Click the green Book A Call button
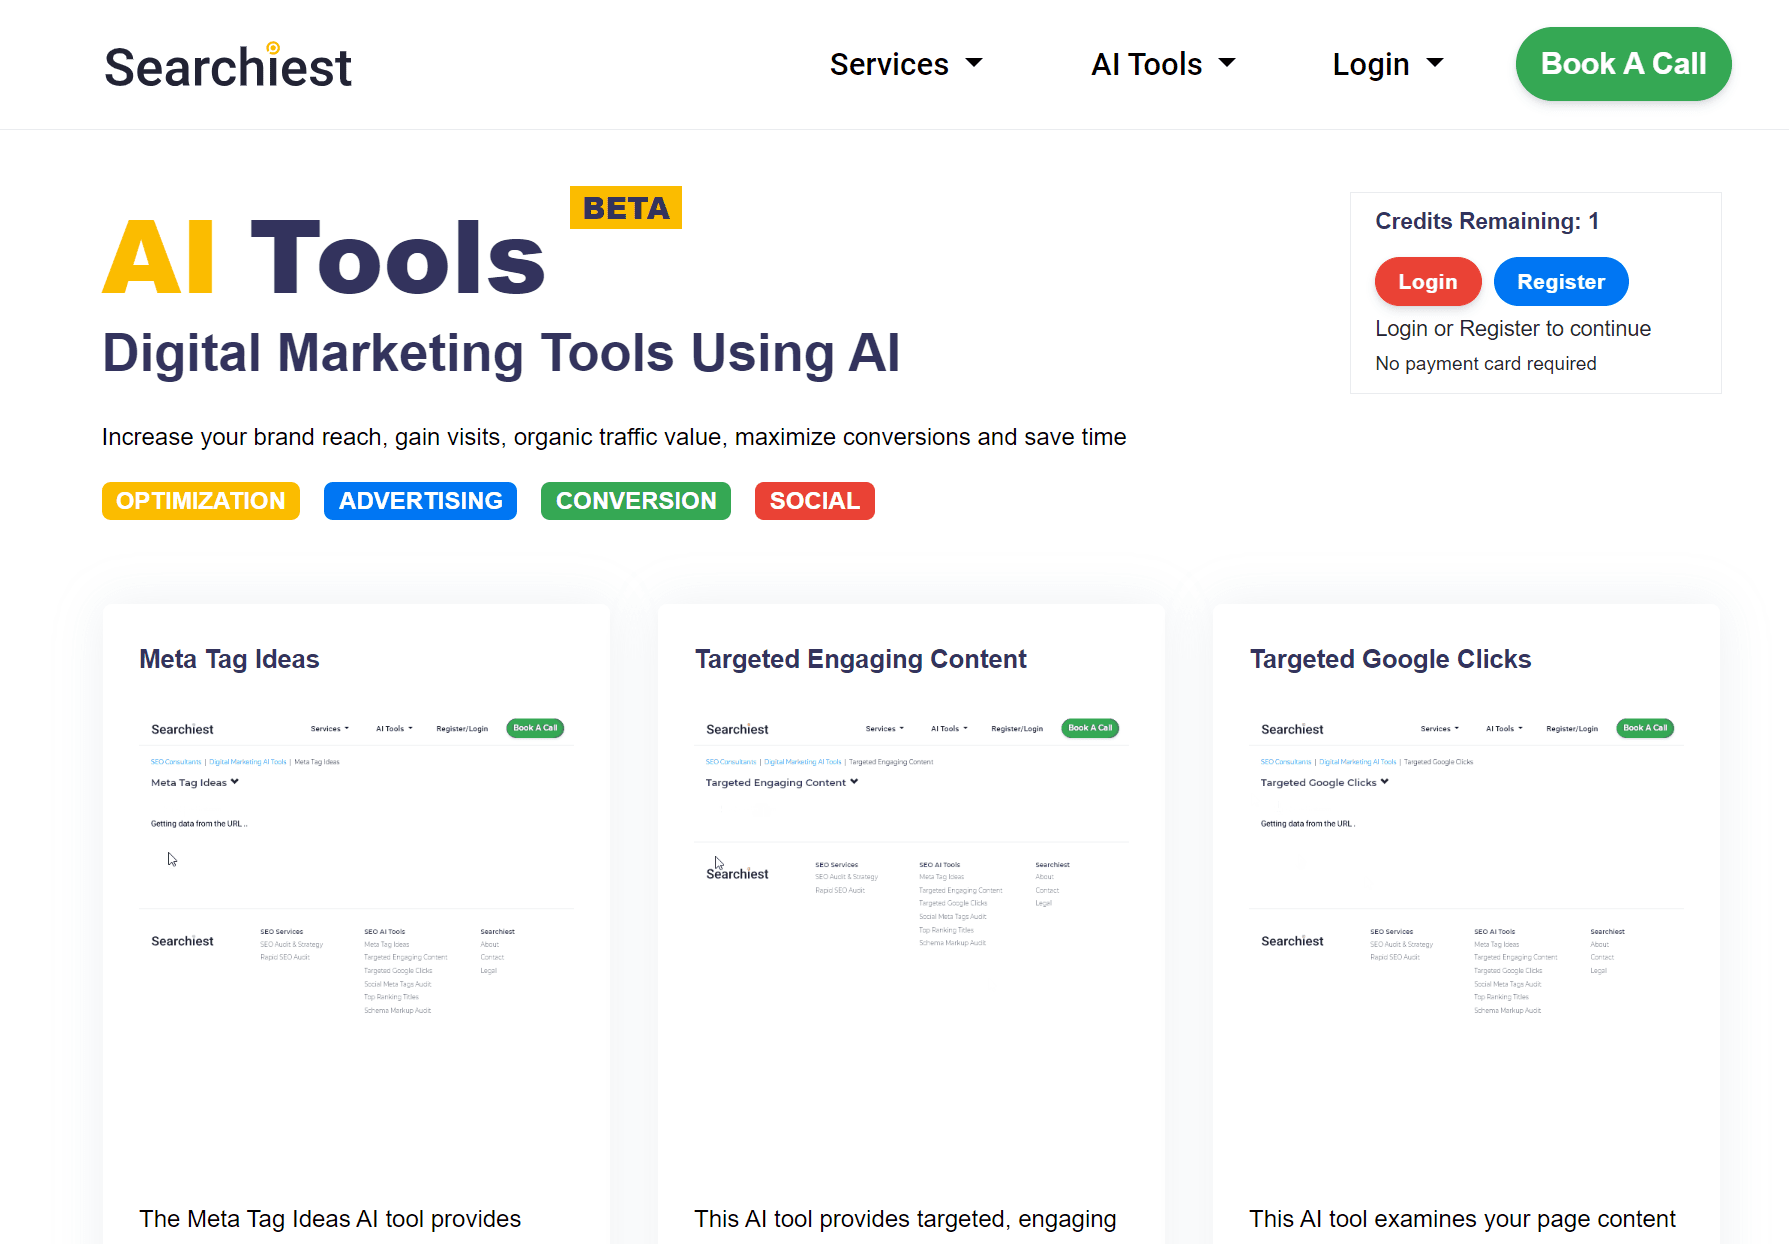 pyautogui.click(x=1622, y=64)
